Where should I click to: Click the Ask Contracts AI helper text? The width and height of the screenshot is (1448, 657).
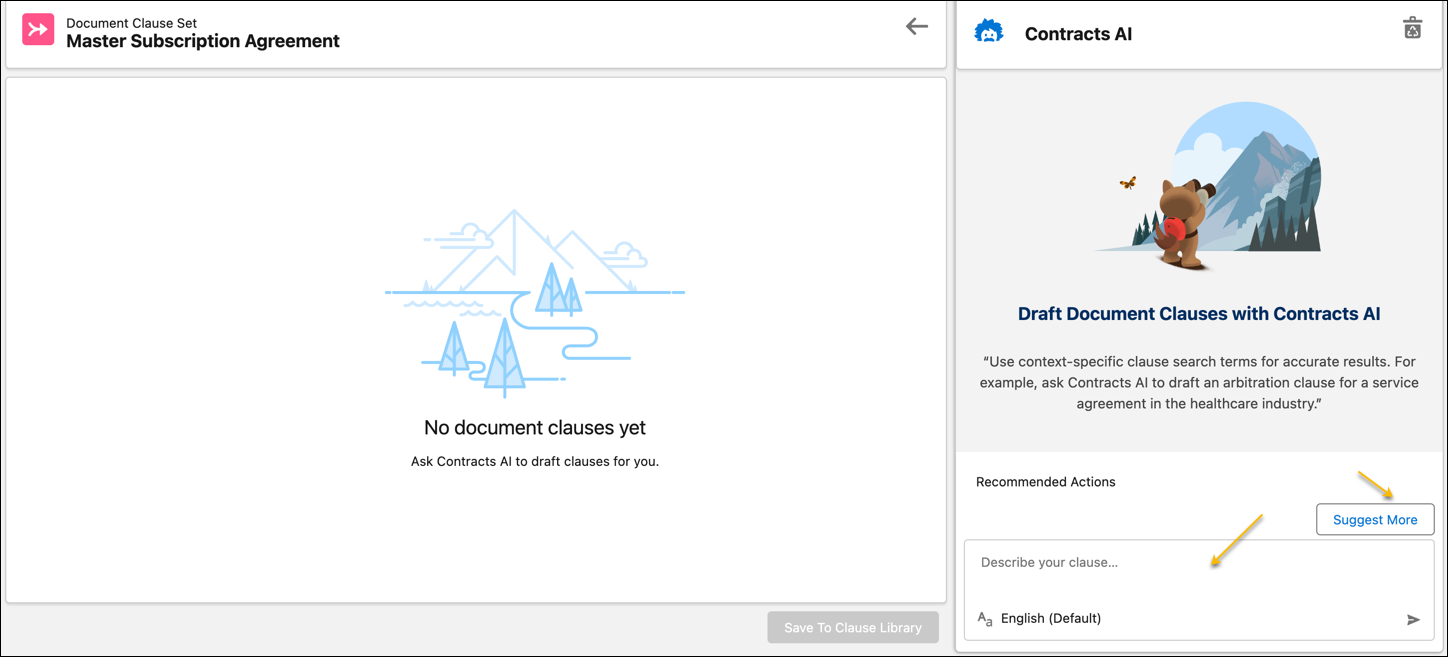(536, 461)
